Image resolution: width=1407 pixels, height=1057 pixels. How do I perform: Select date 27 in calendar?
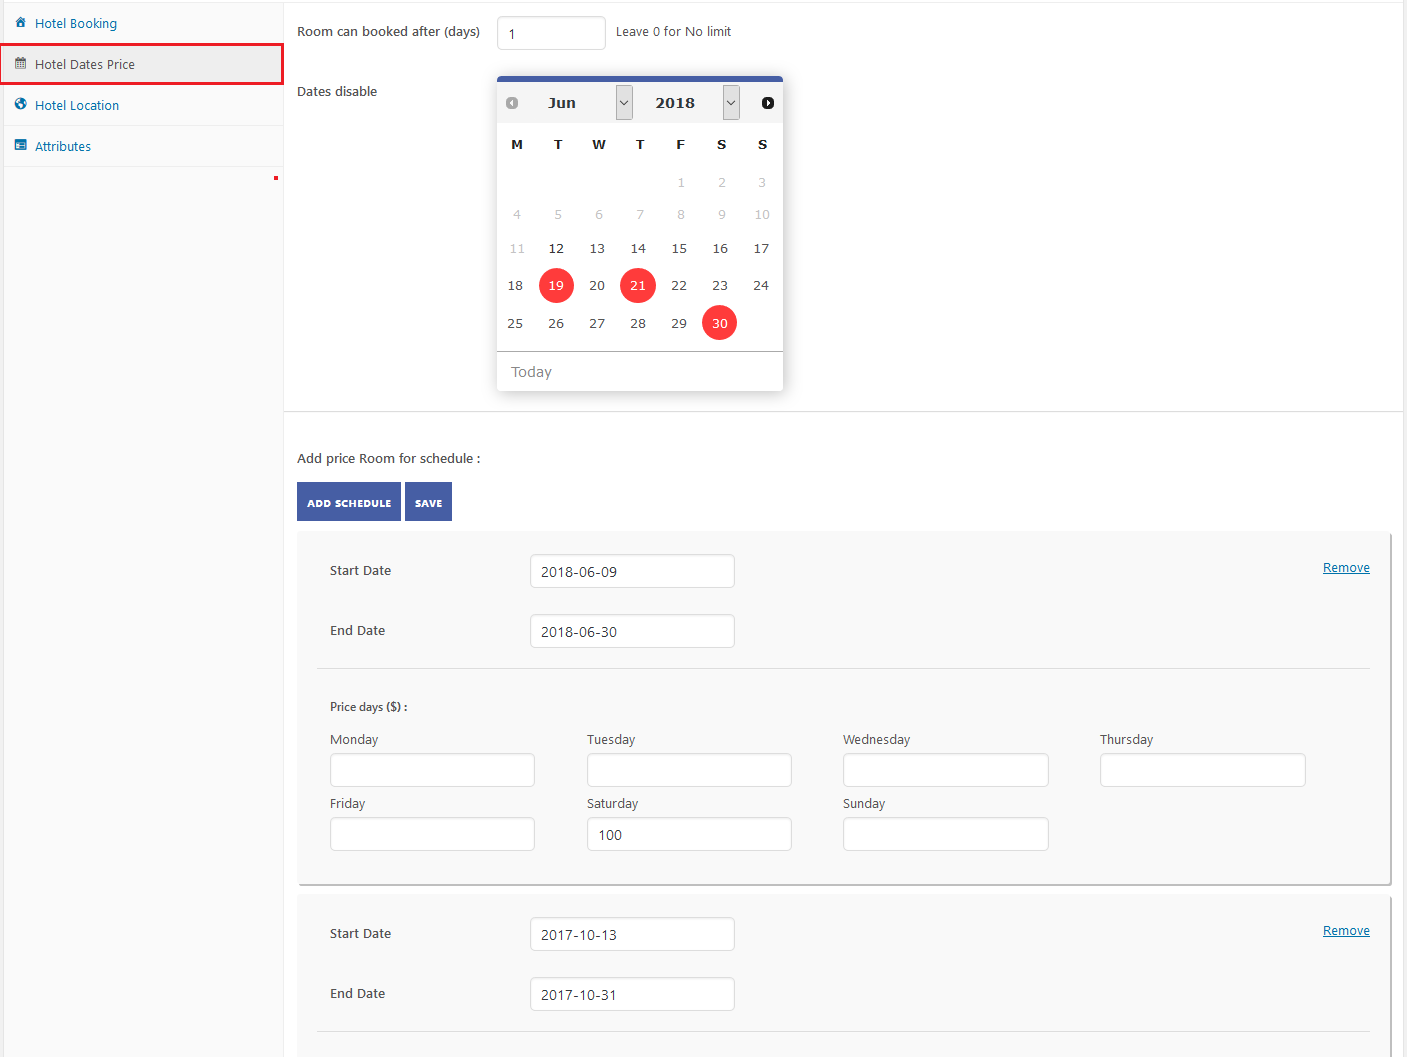[x=597, y=324]
